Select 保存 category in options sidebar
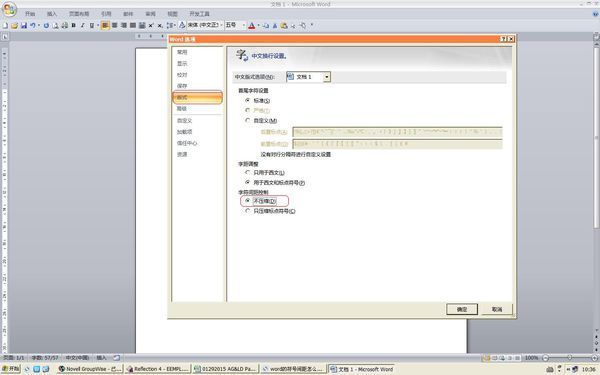Screen dimensions: 600x375 pos(197,86)
